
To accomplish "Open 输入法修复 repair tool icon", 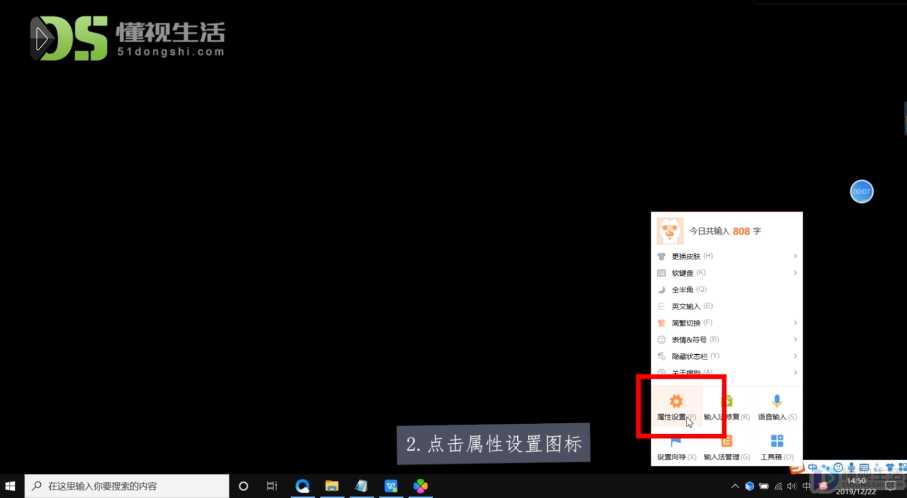I will (727, 401).
